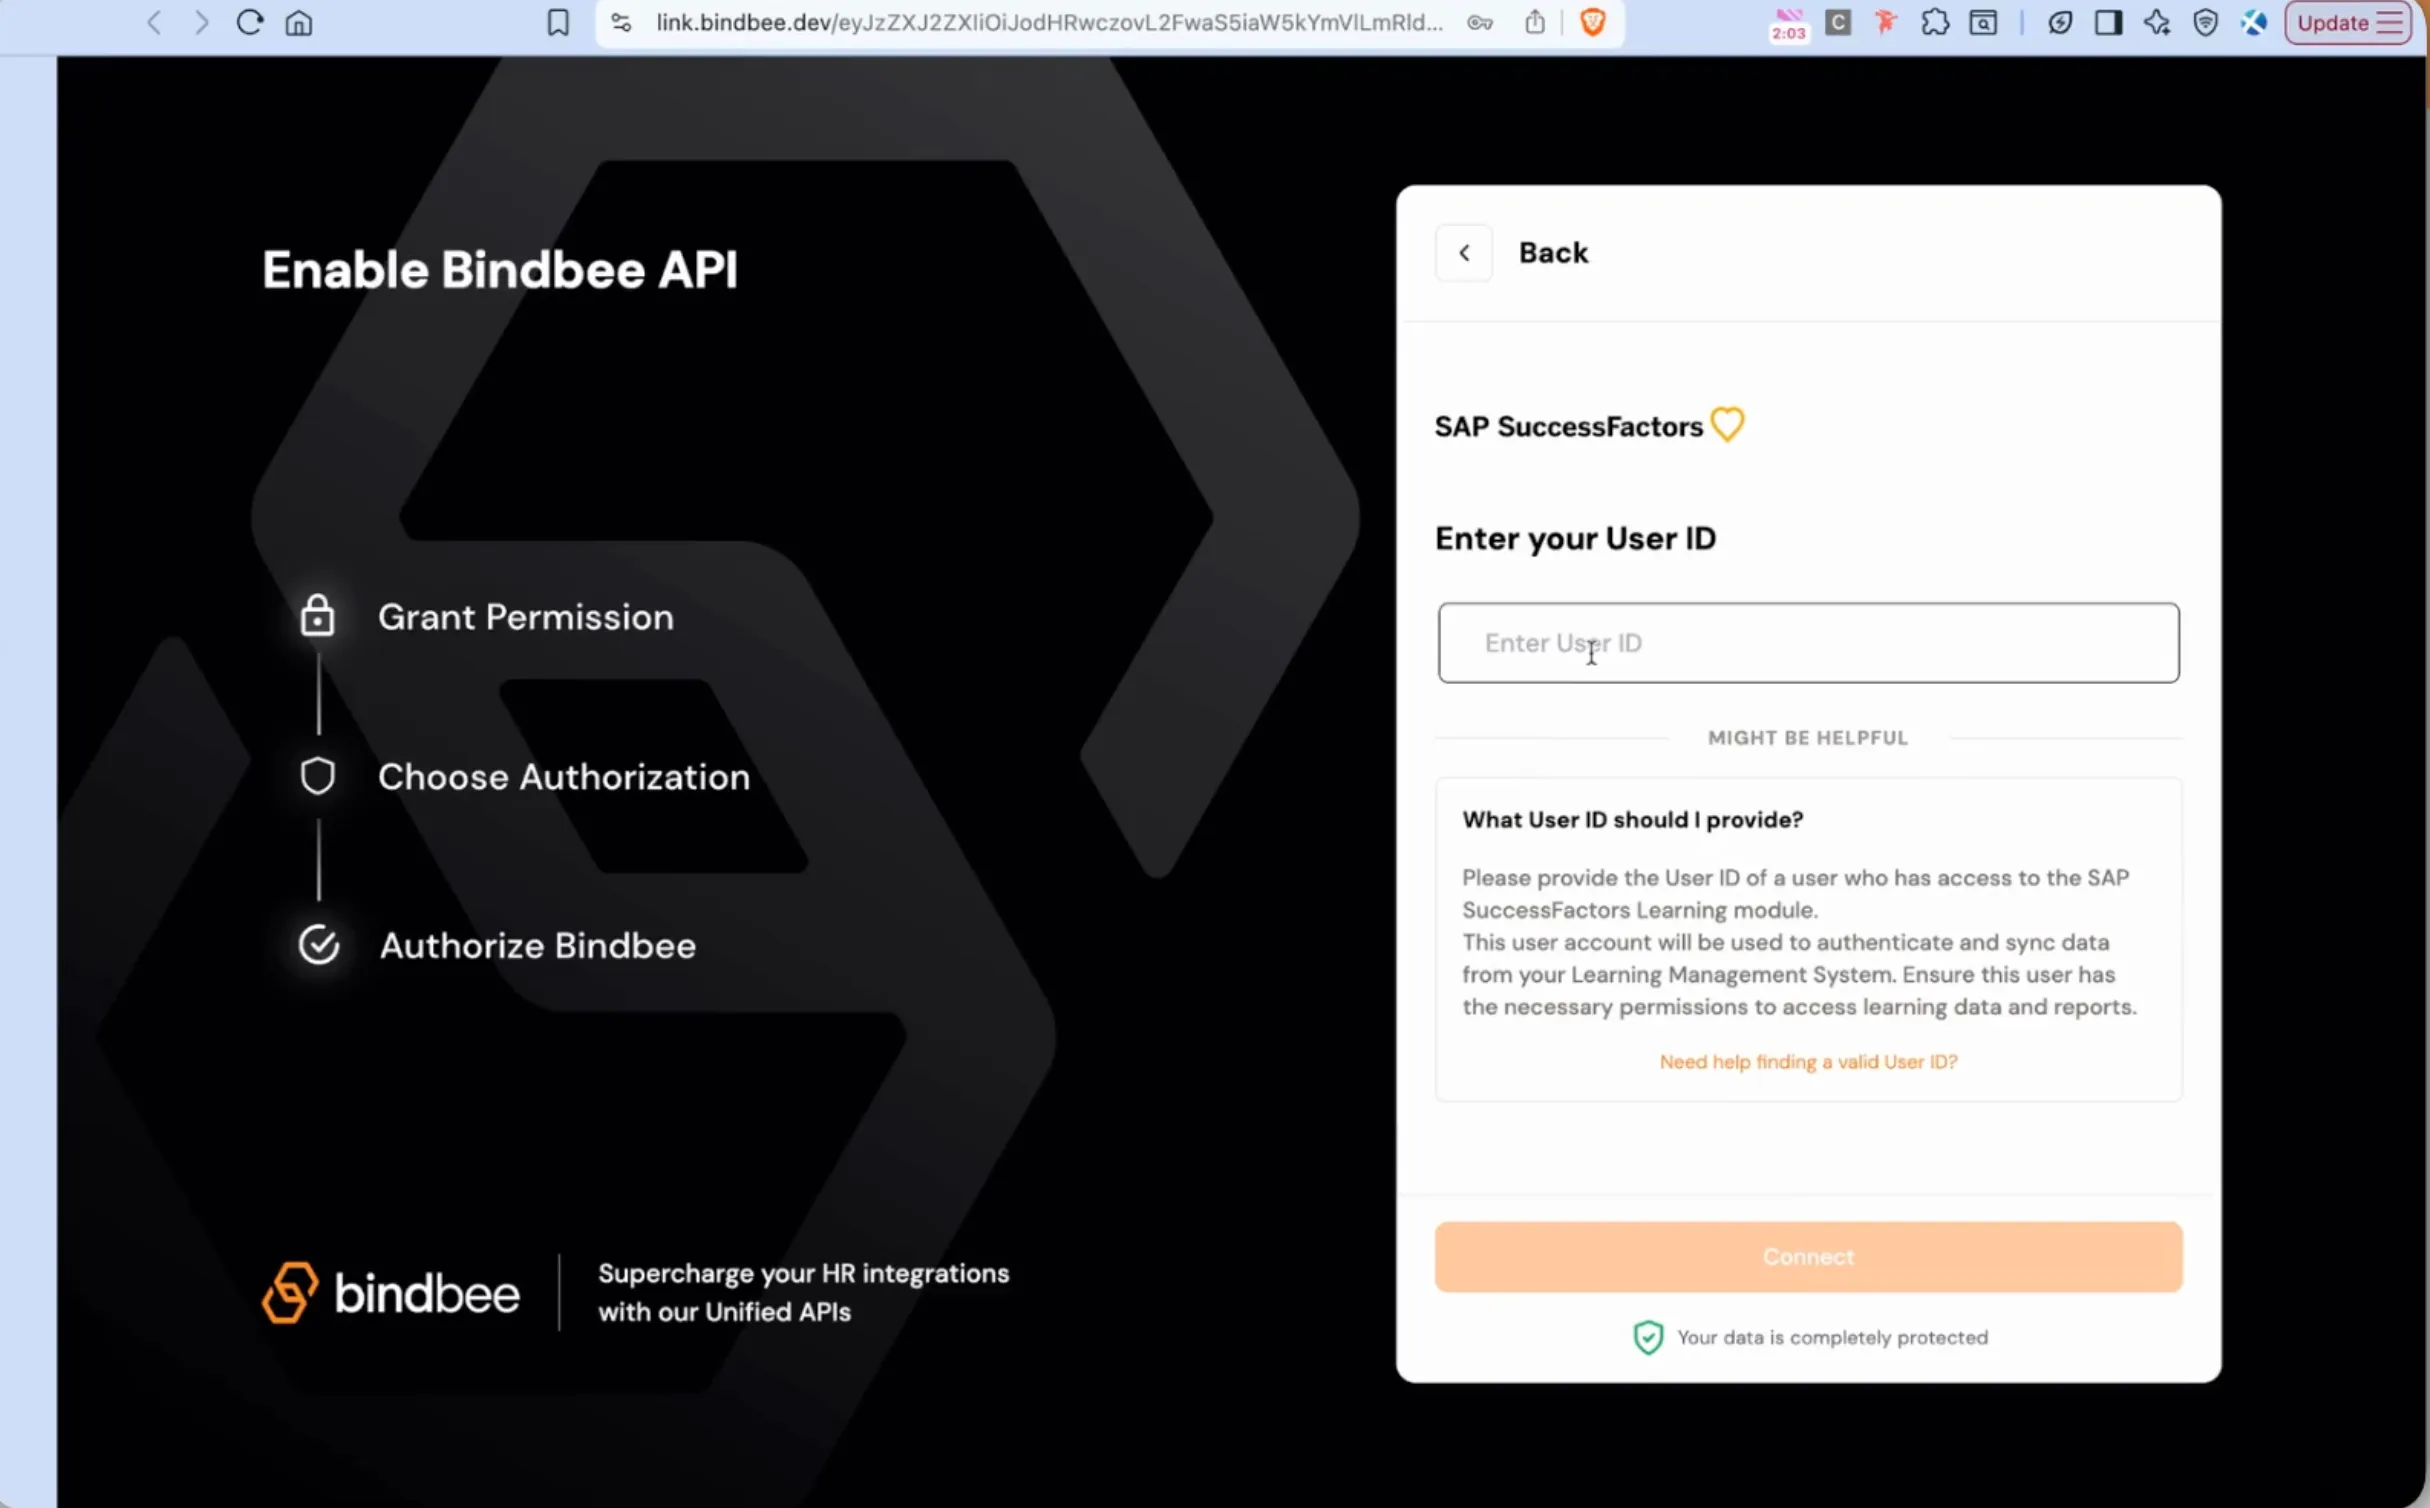The image size is (2430, 1508).
Task: Open the browser home page
Action: [x=299, y=22]
